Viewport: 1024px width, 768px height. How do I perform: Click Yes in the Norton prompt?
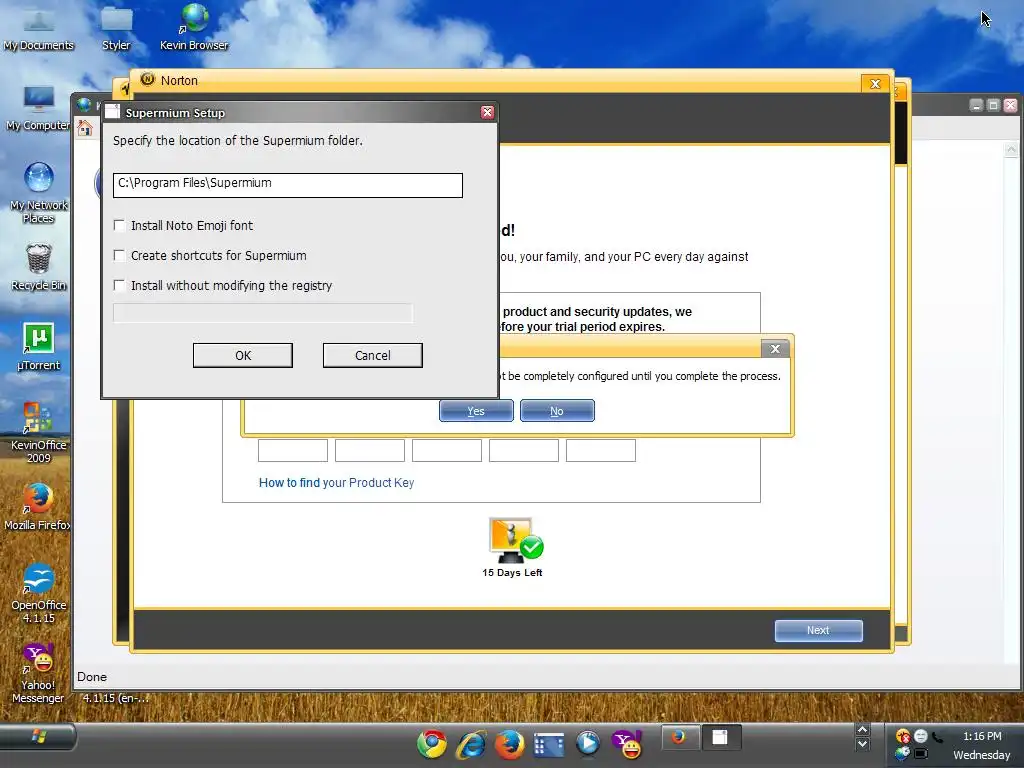coord(476,411)
